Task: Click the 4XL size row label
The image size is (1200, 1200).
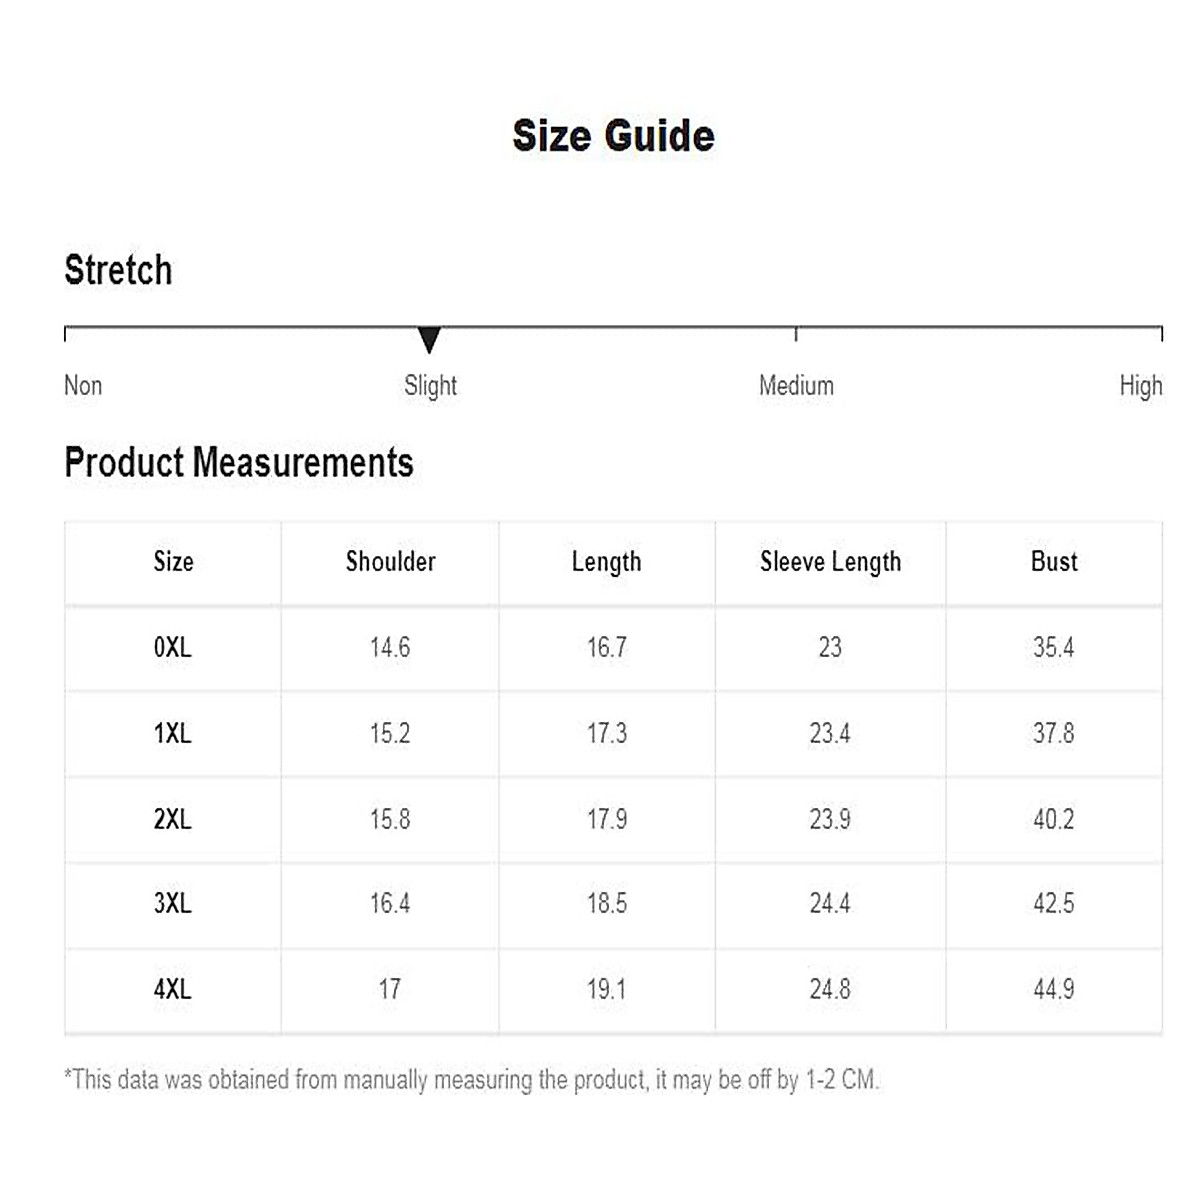Action: coord(172,990)
